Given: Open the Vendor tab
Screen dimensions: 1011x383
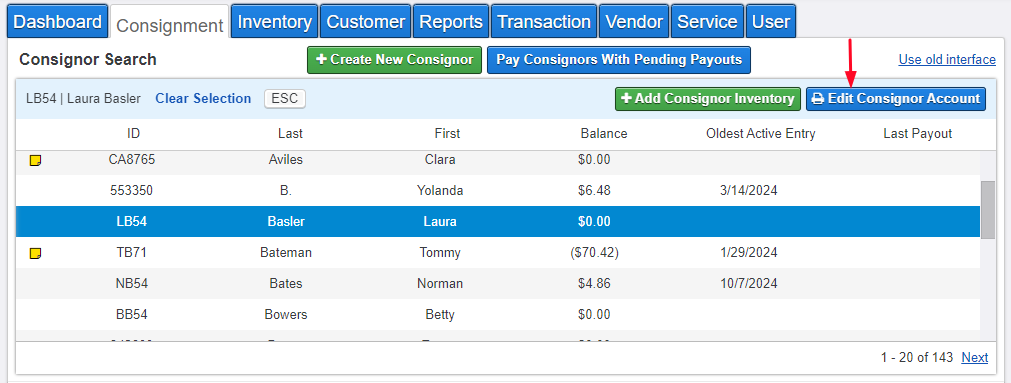Looking at the screenshot, I should (634, 21).
